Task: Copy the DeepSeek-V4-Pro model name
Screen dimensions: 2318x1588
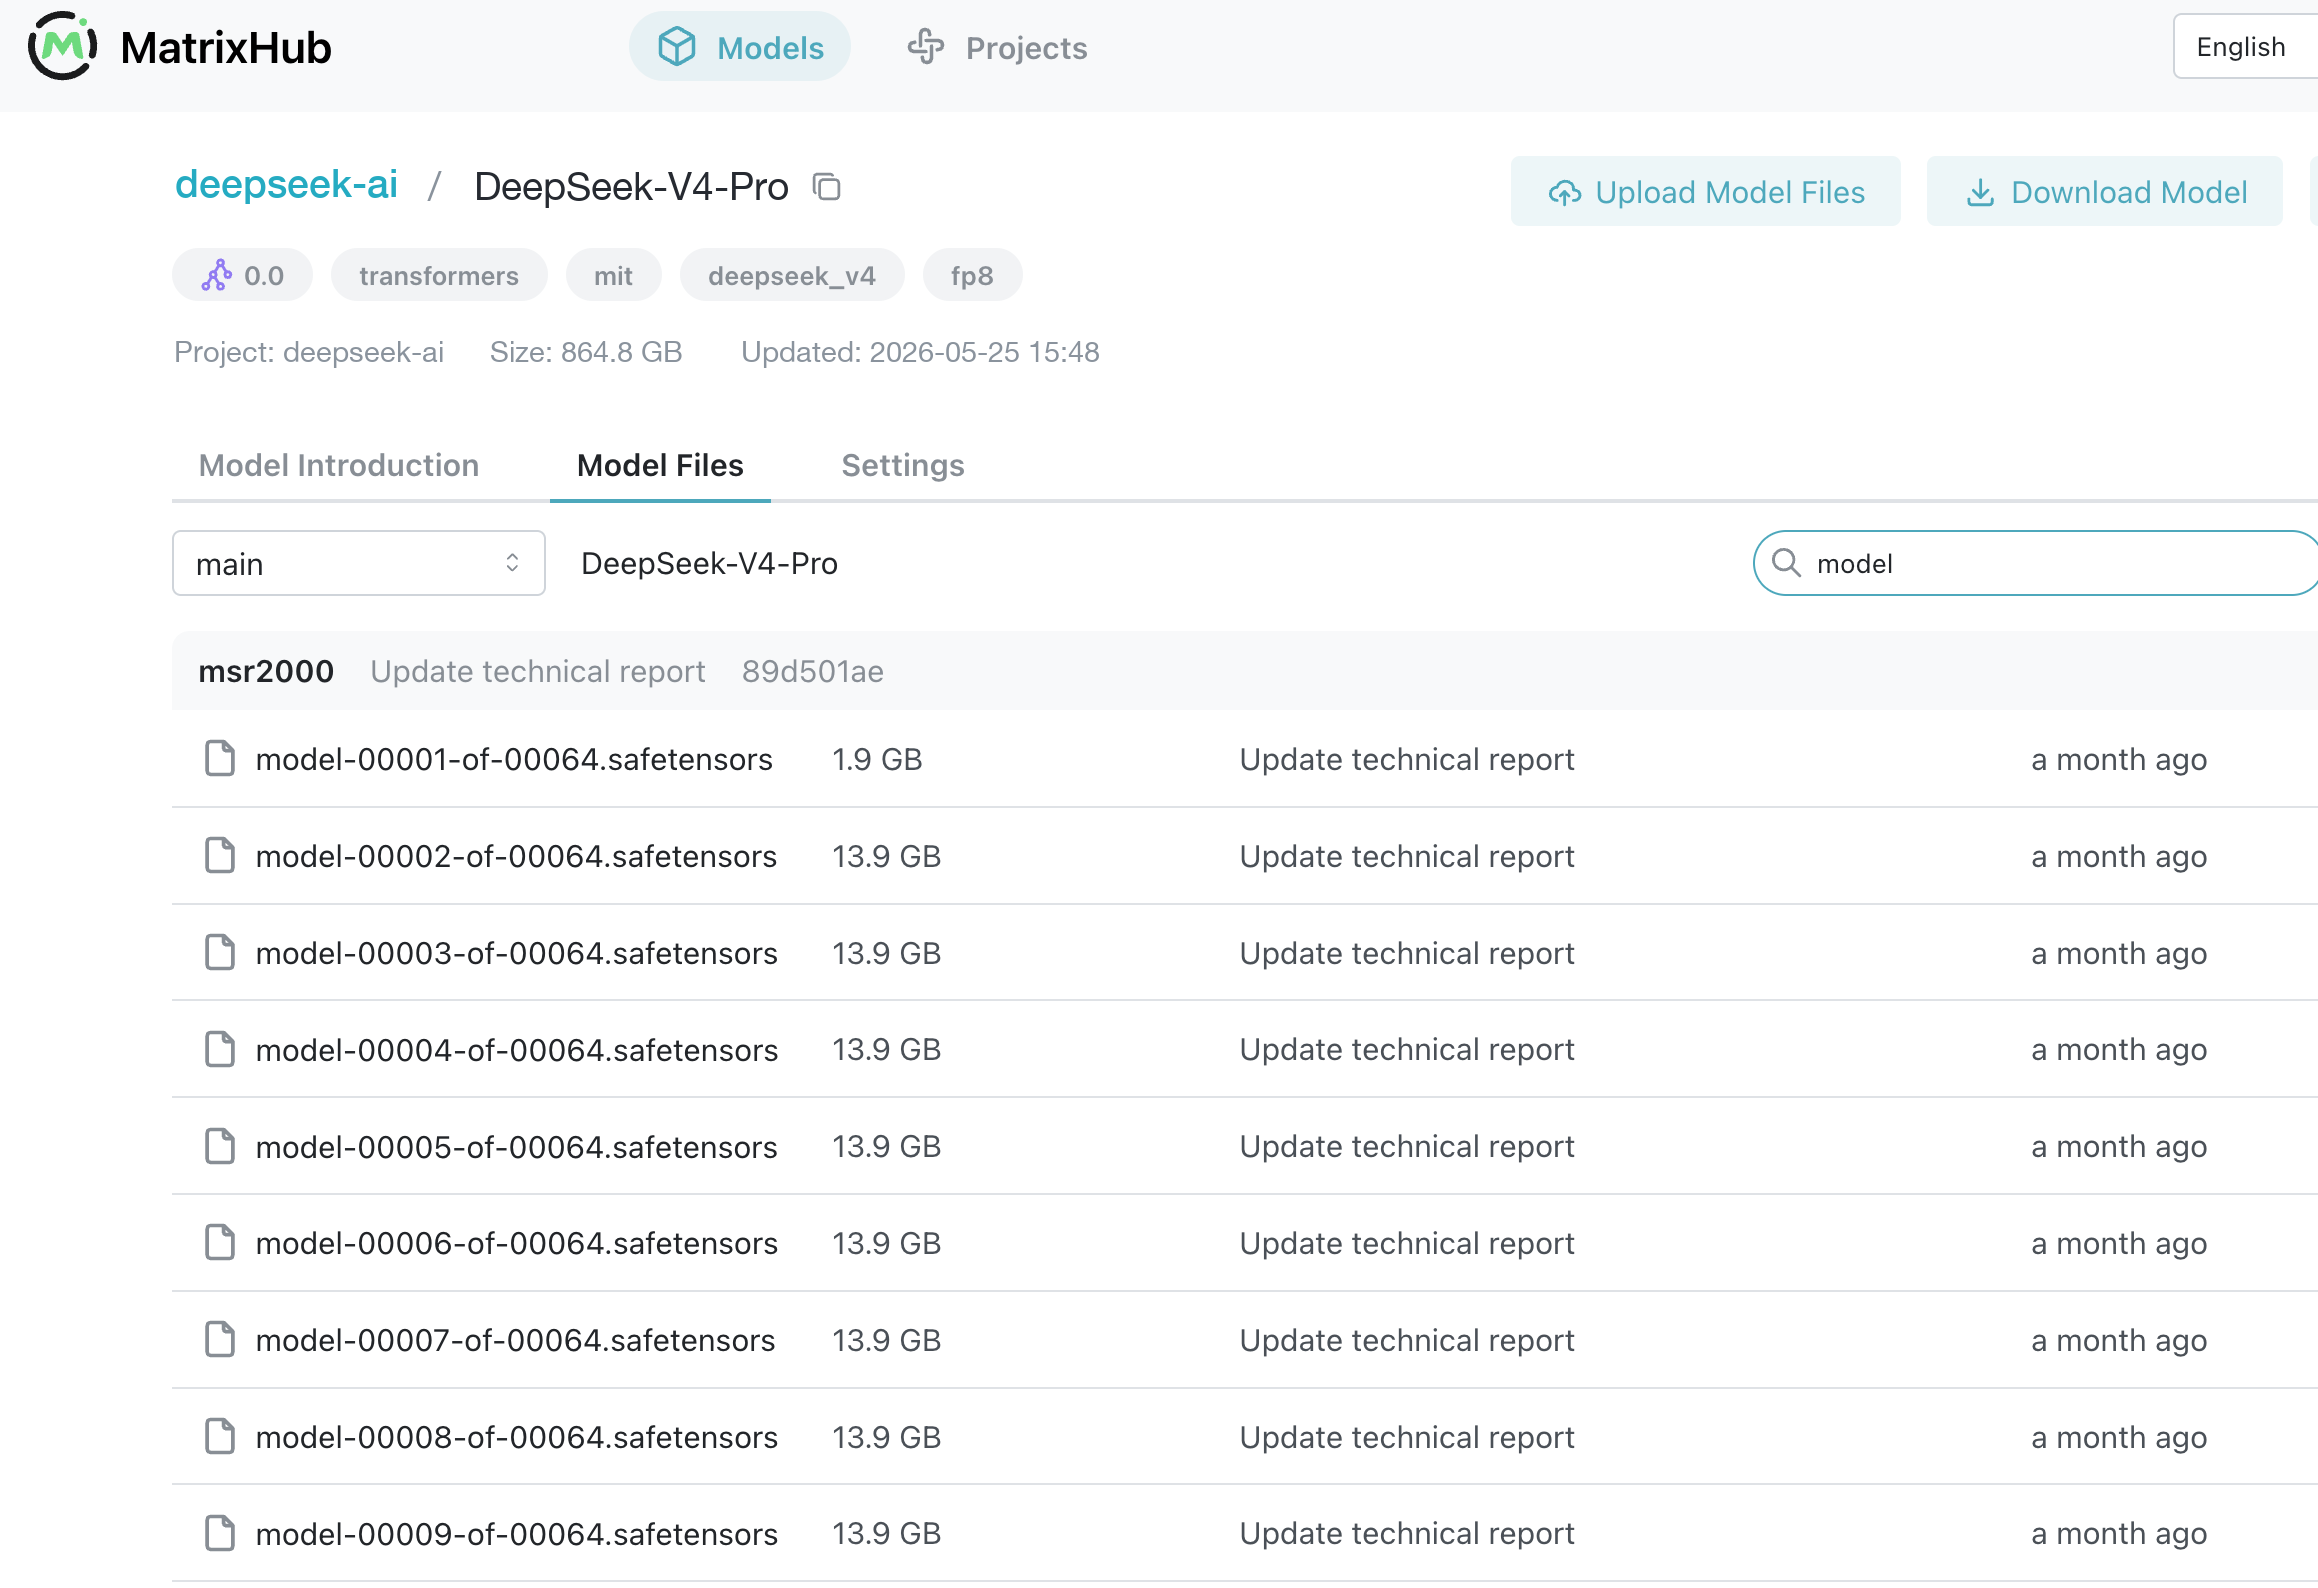Action: 826,187
